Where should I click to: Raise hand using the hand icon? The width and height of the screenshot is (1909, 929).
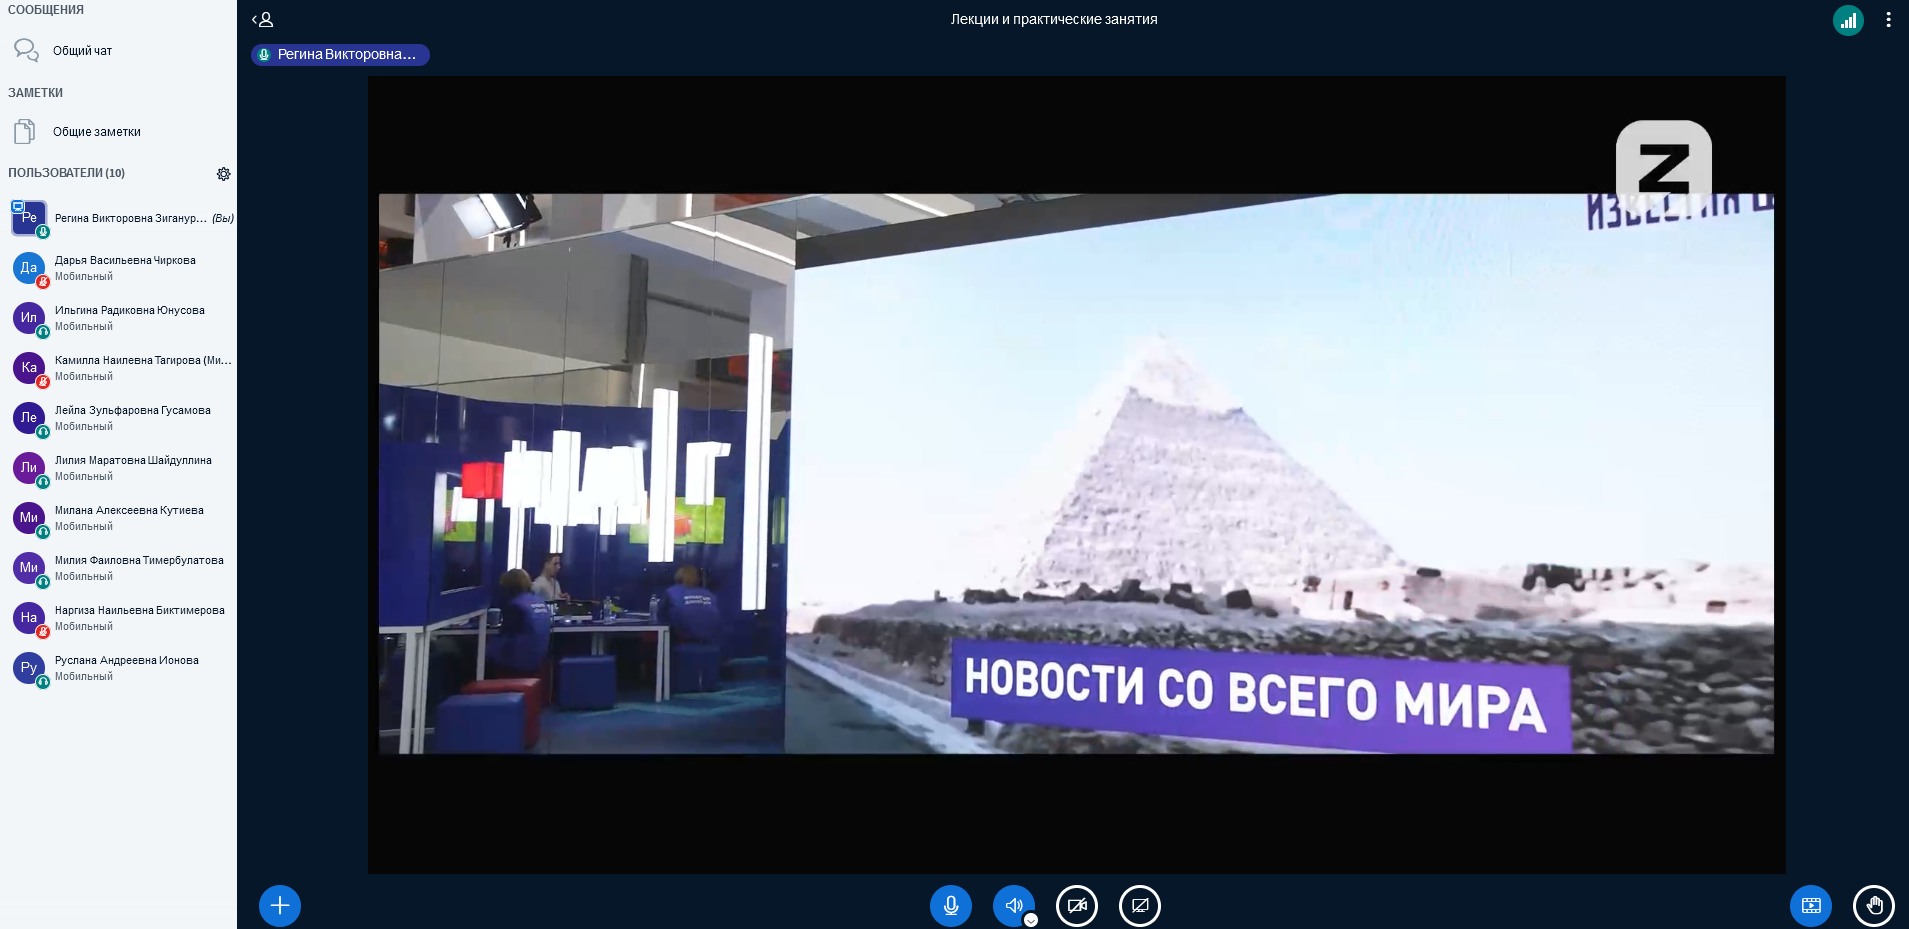click(1874, 906)
